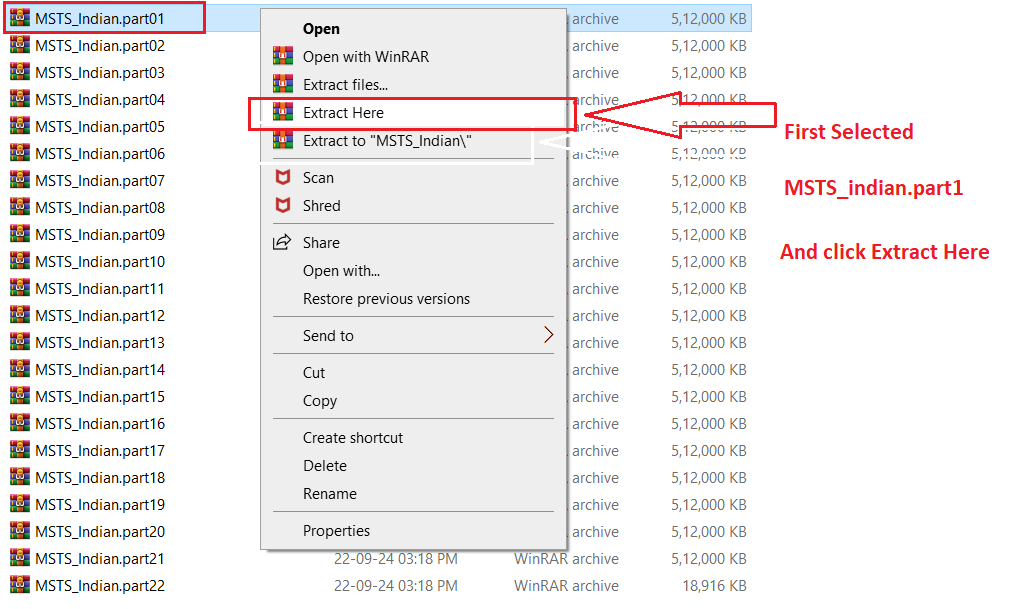Select Extract files... menu entry
This screenshot has height=609, width=1022.
[345, 85]
